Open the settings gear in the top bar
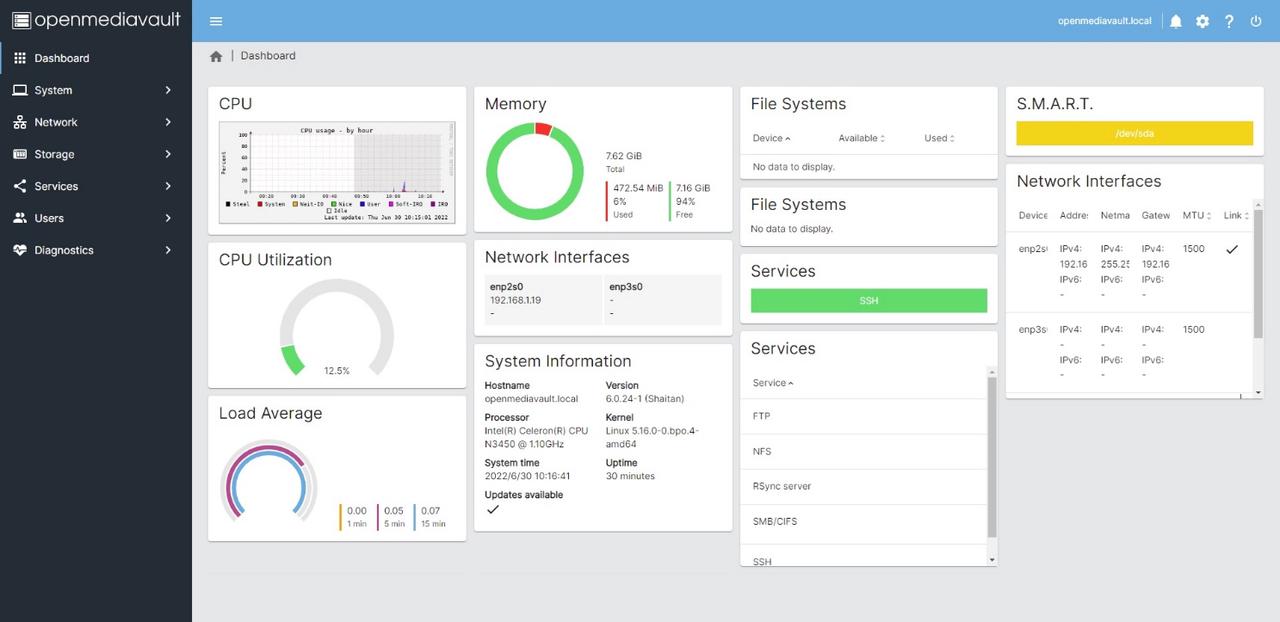This screenshot has width=1280, height=622. 1203,20
